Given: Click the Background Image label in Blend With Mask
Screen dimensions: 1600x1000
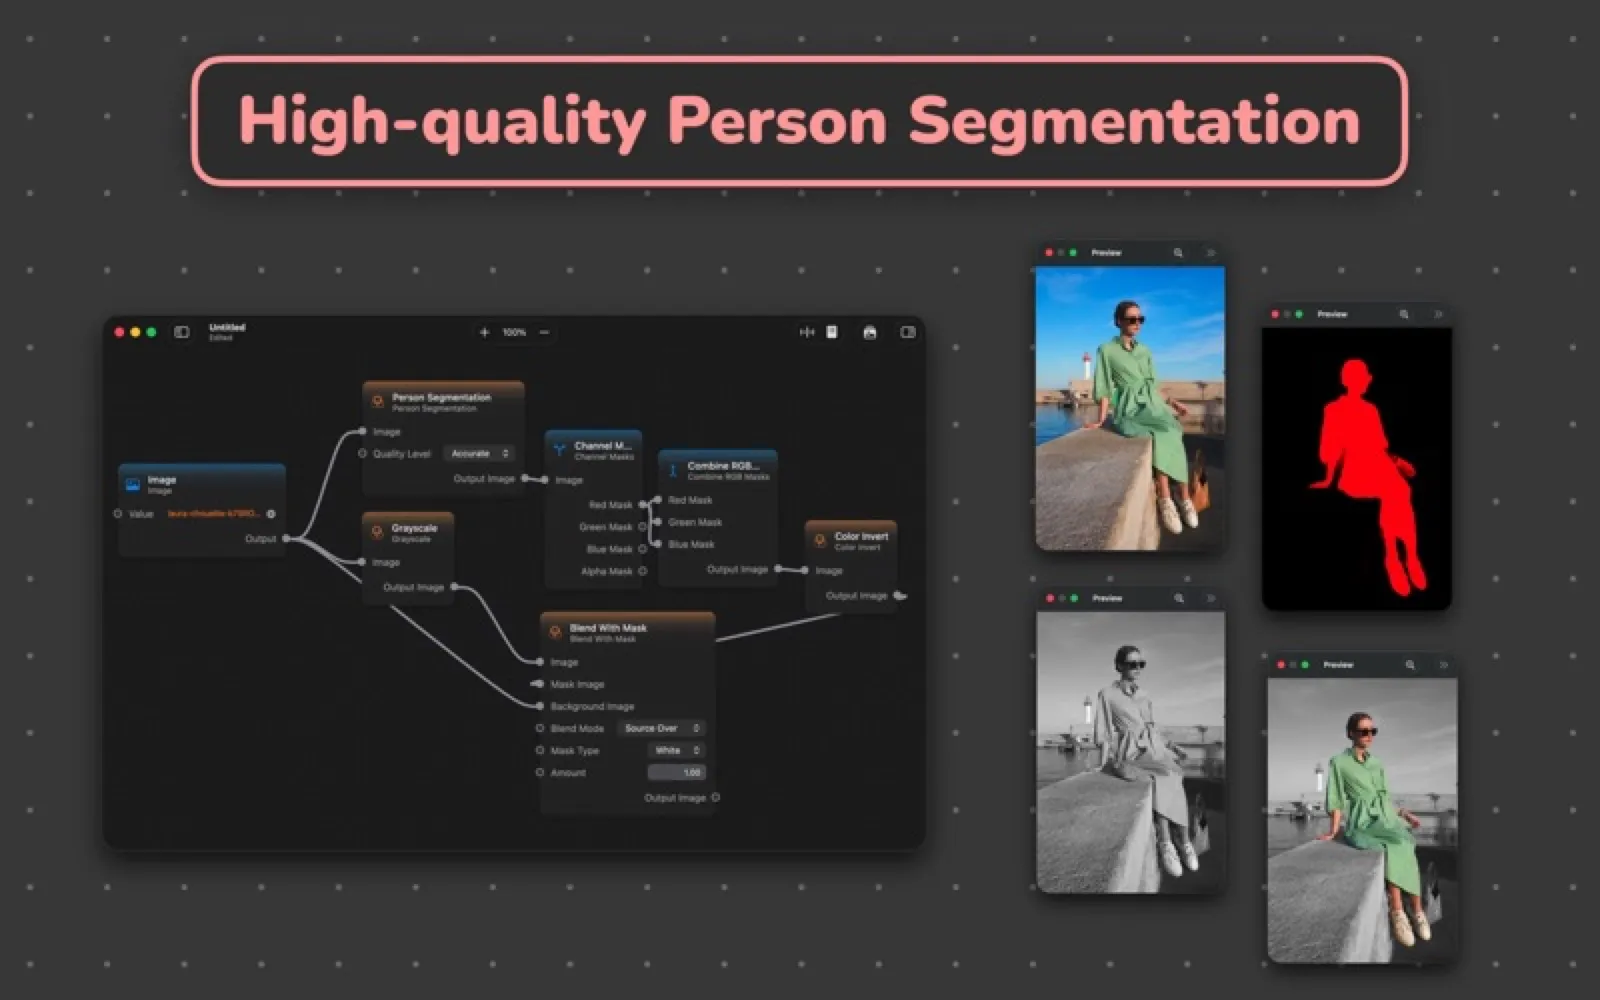Looking at the screenshot, I should [592, 706].
